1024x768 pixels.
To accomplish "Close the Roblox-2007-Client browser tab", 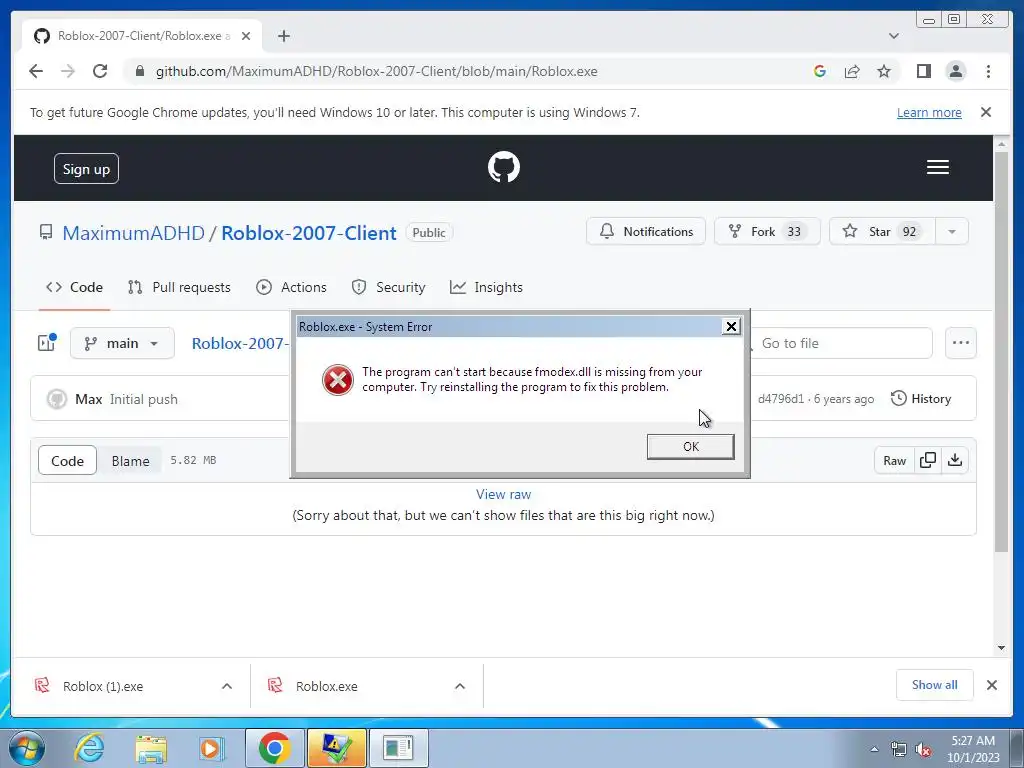I will [246, 36].
